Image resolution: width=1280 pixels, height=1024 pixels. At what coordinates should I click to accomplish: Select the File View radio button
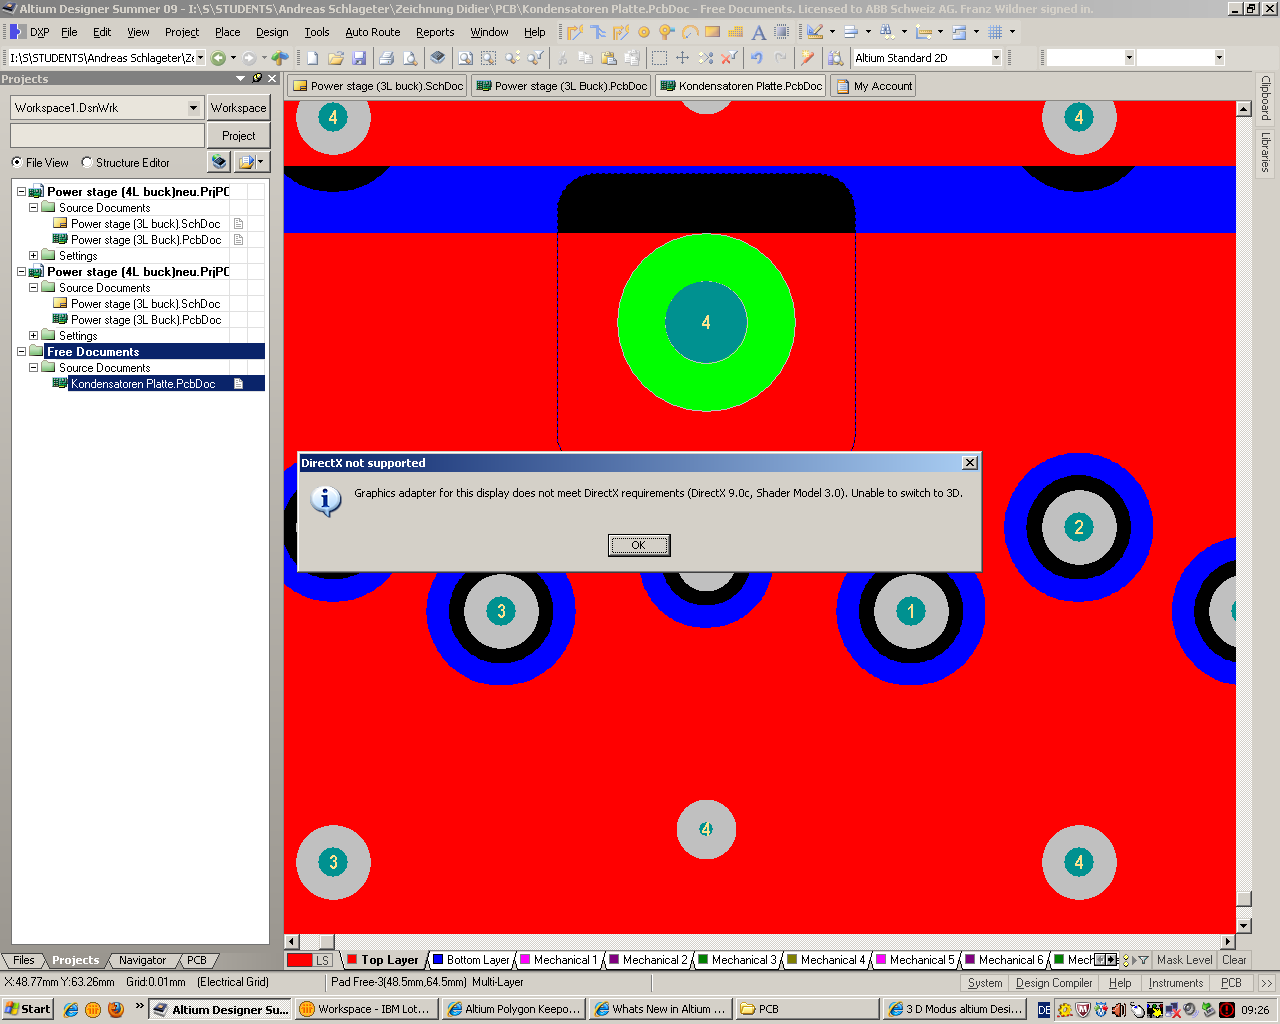tap(16, 162)
